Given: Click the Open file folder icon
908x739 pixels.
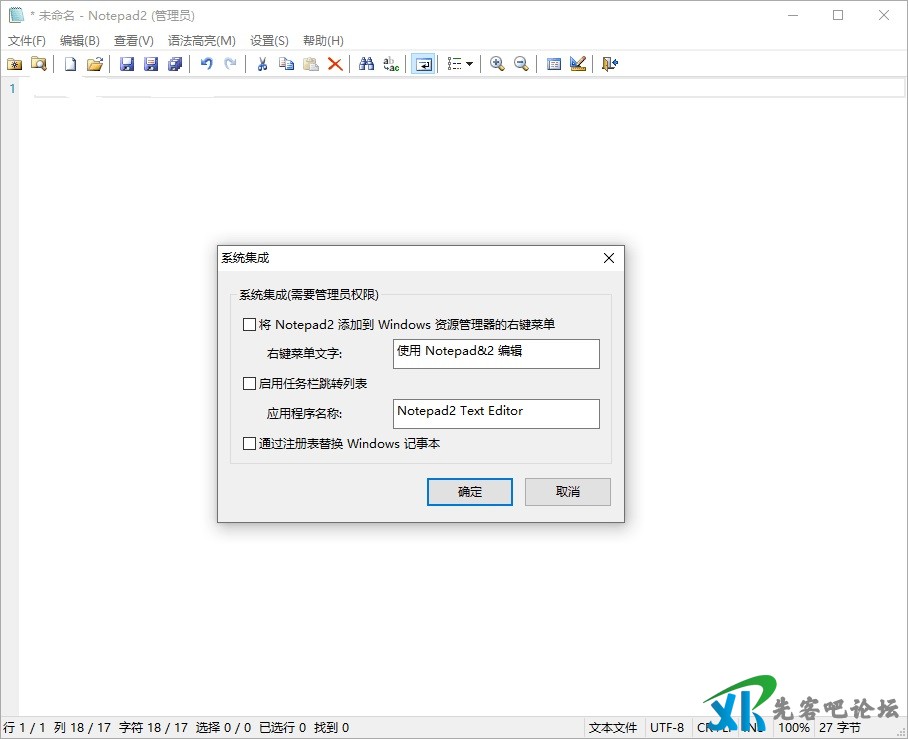Looking at the screenshot, I should (x=95, y=64).
